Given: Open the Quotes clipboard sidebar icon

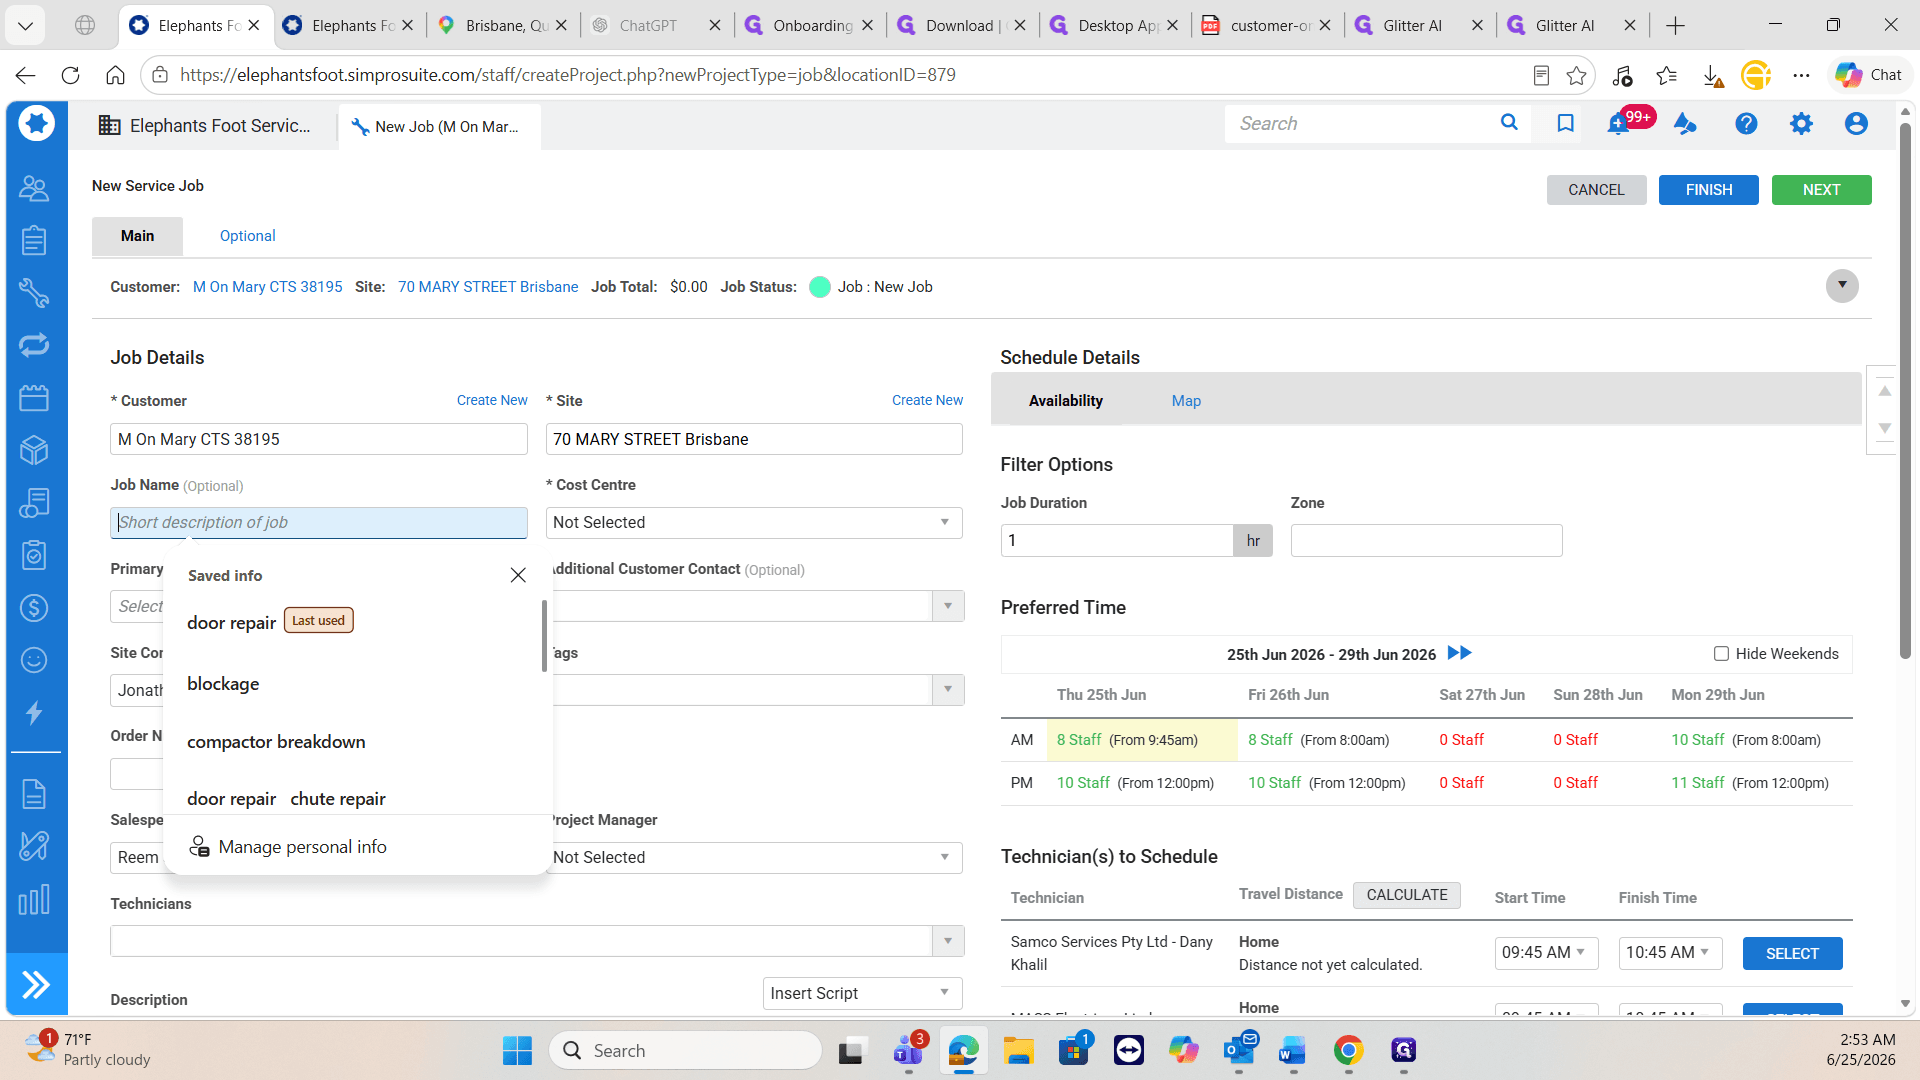Looking at the screenshot, I should tap(34, 240).
